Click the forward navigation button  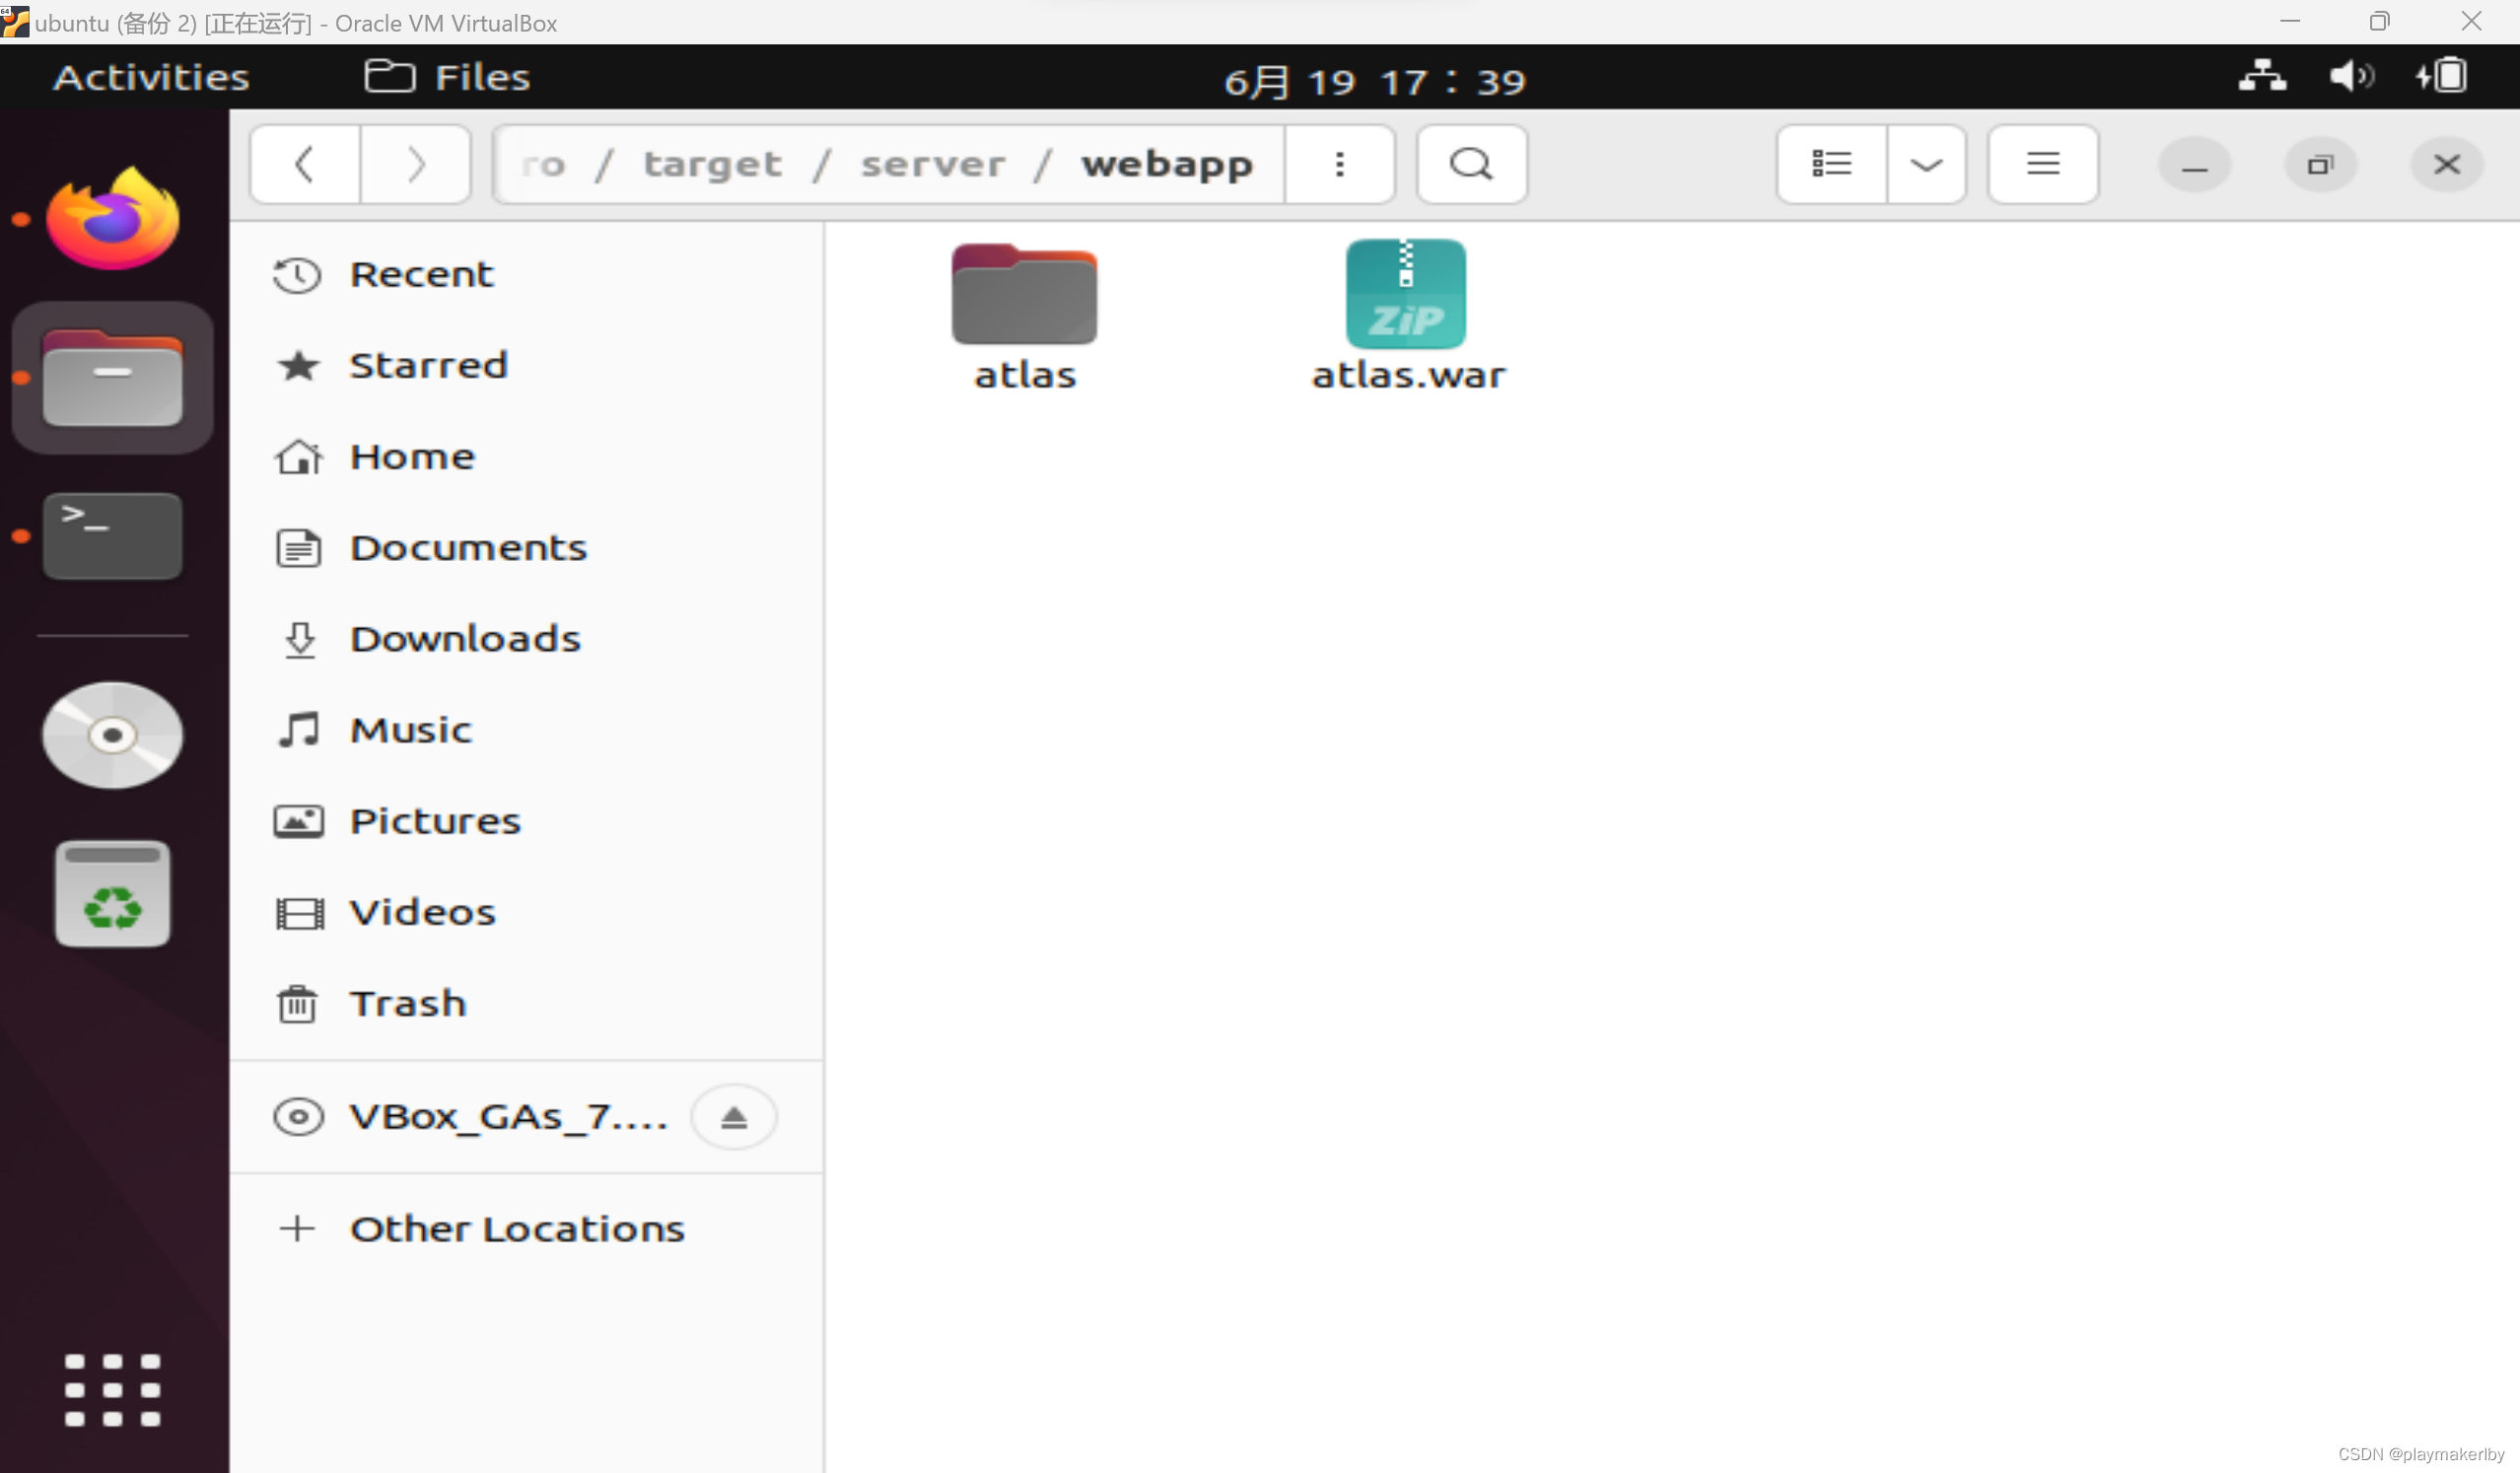coord(416,162)
